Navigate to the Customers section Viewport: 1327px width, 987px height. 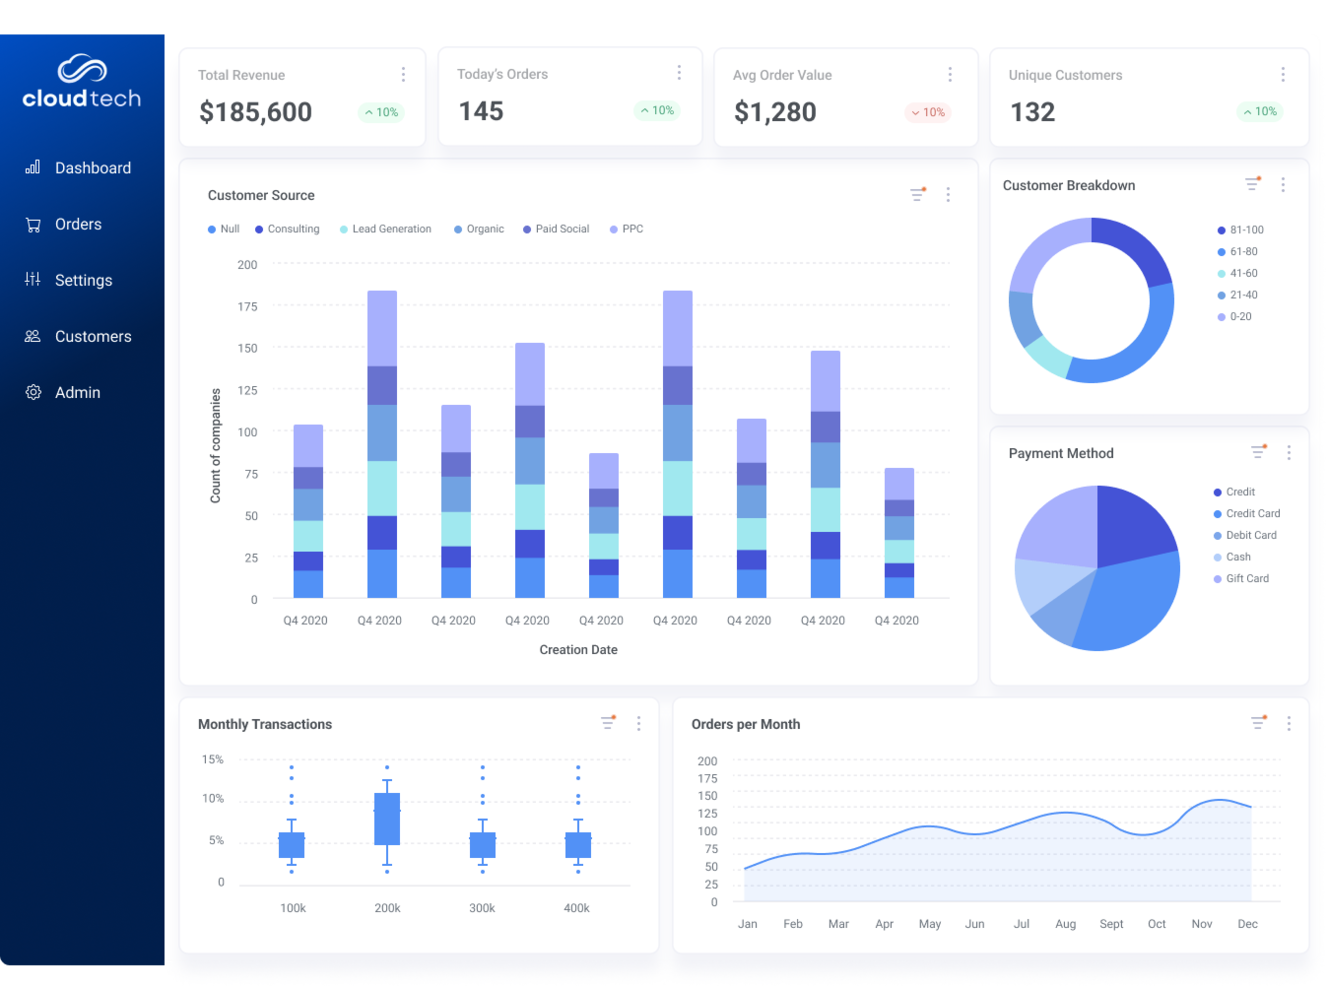[93, 336]
